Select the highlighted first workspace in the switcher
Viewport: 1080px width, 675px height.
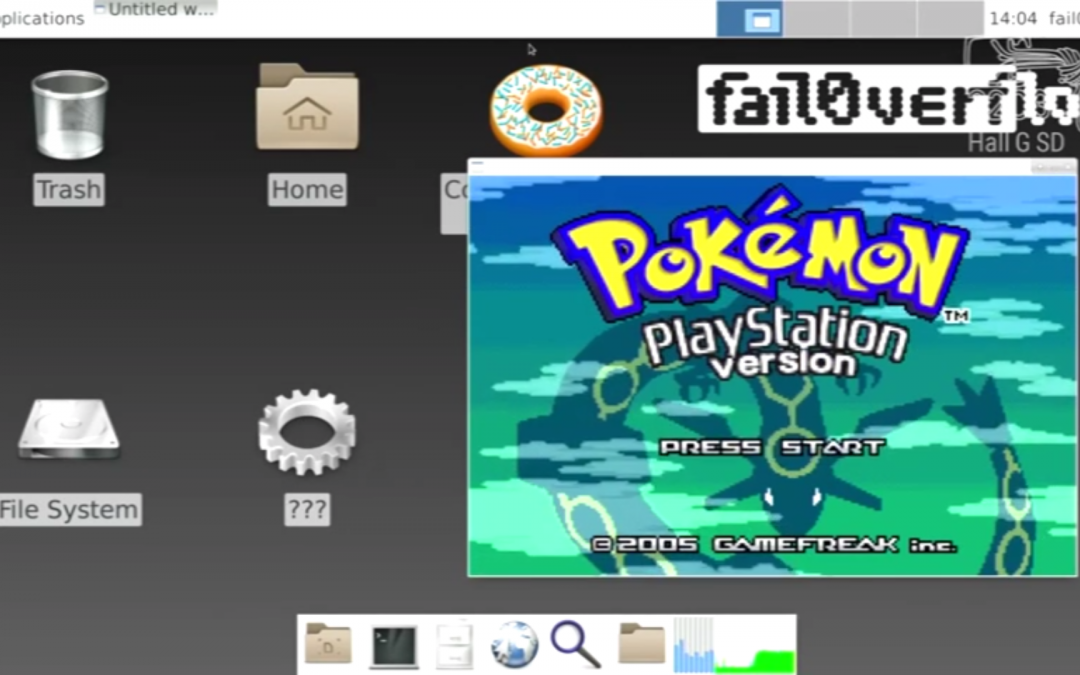749,19
